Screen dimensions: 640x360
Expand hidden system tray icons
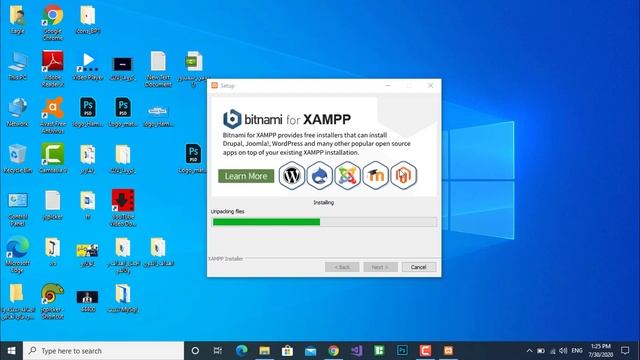(529, 351)
